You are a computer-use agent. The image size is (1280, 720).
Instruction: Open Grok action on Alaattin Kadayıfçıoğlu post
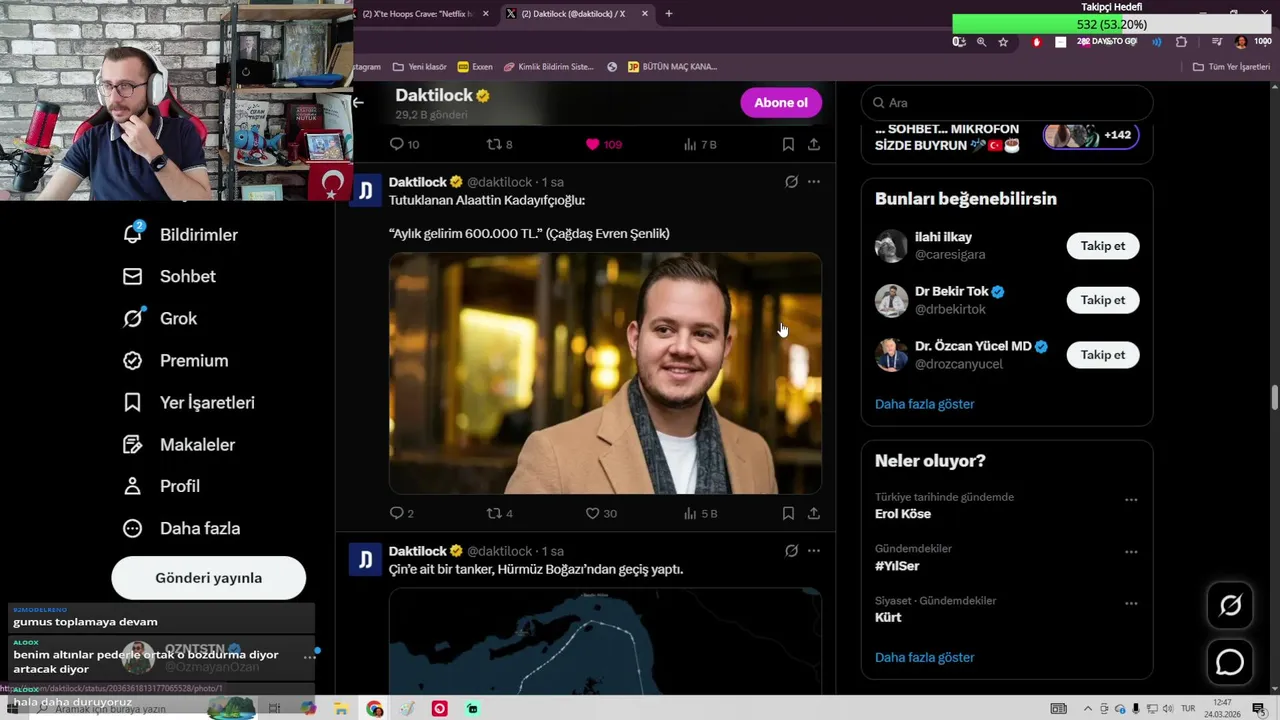(x=791, y=182)
